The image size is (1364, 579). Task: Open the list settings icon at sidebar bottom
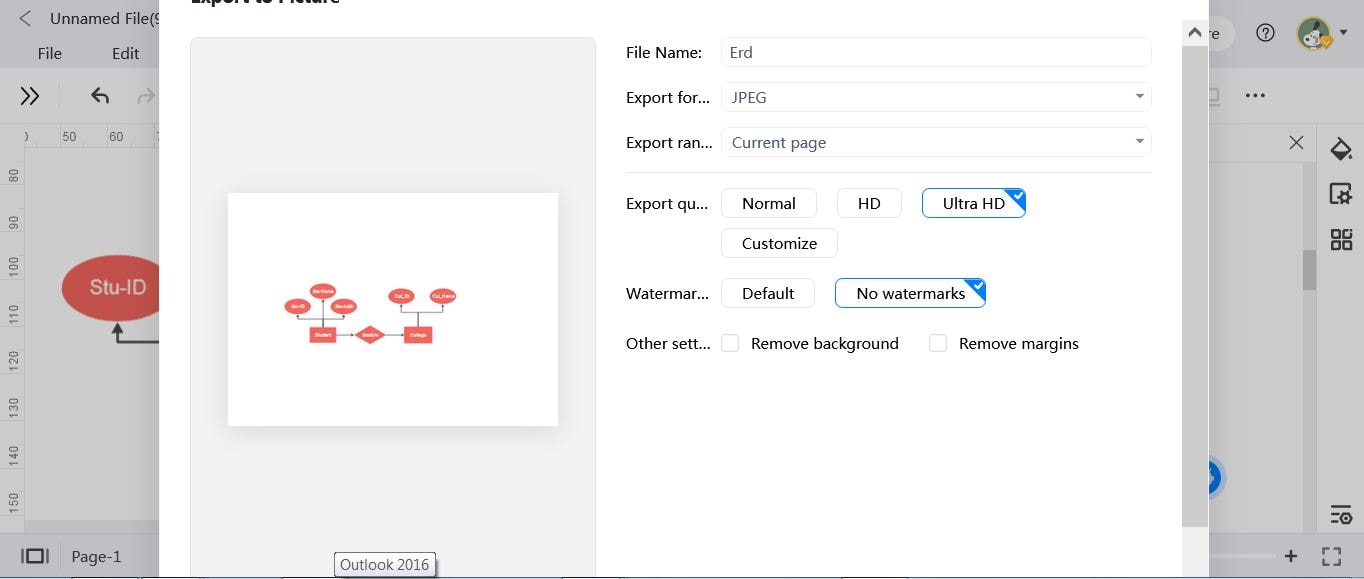[1341, 515]
